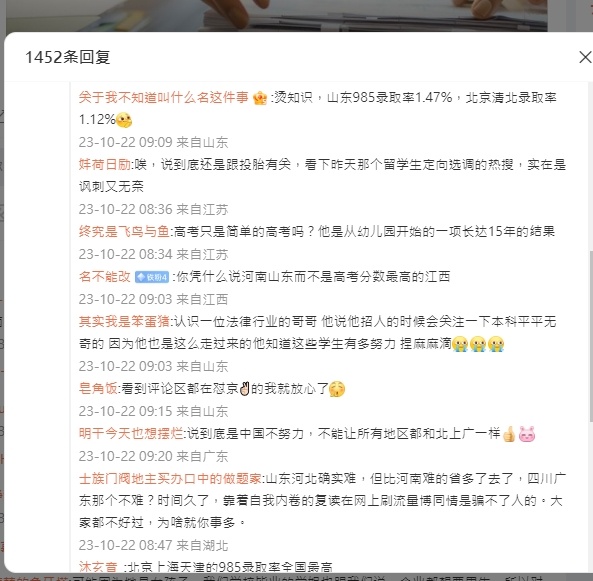This screenshot has height=581, width=593.
Task: Open profile of user 关于我不知道叫什么名这件事
Action: (163, 98)
